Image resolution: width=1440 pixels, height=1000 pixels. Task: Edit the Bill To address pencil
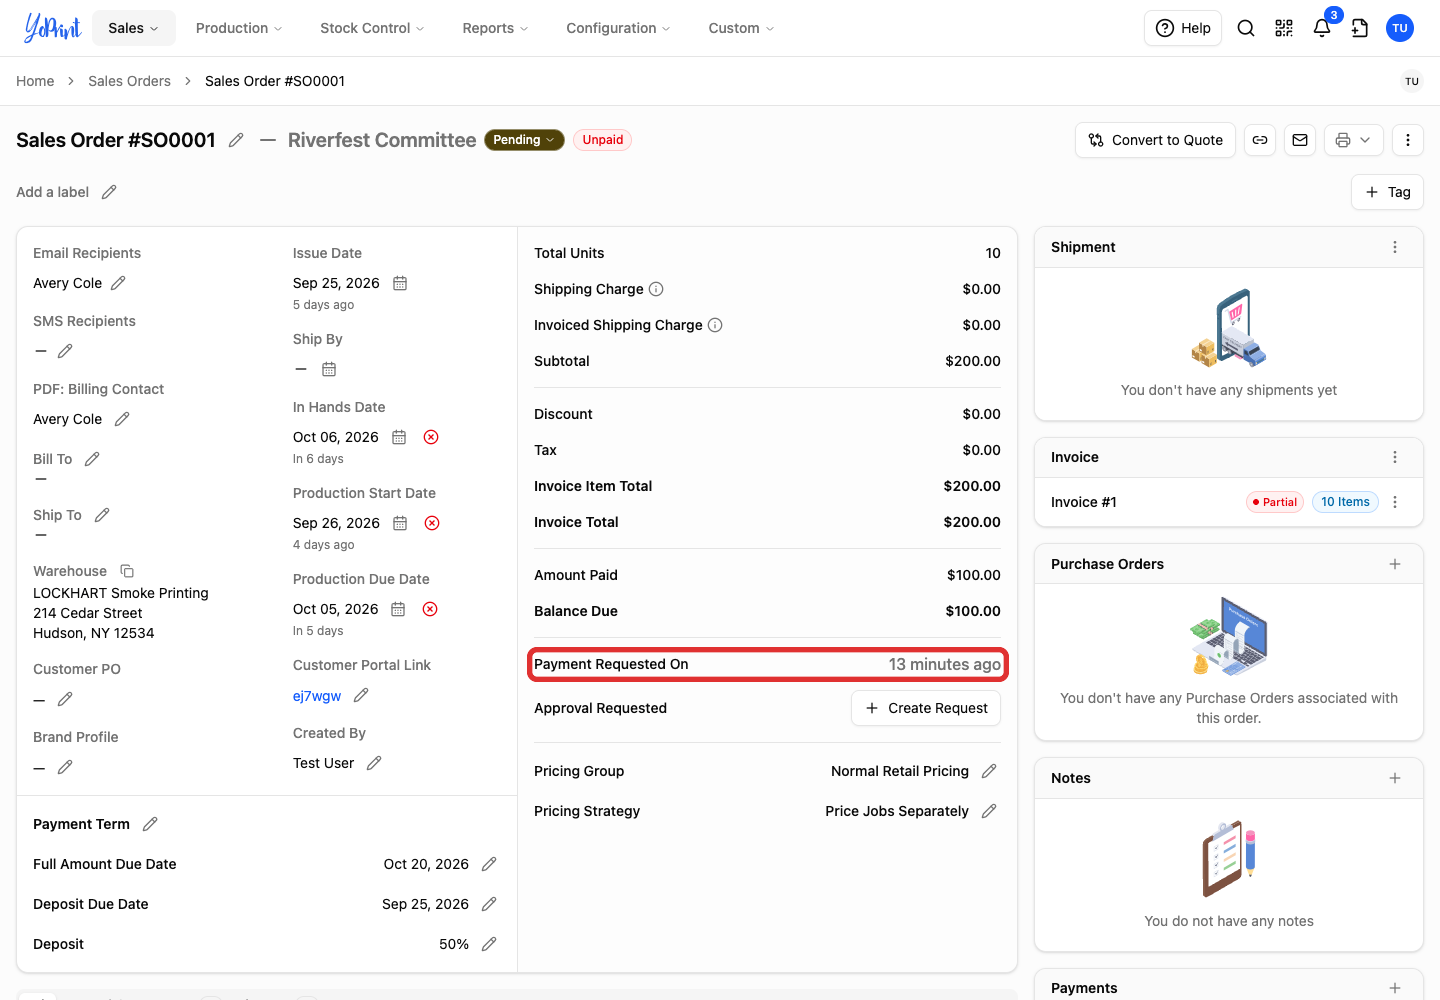(x=92, y=459)
